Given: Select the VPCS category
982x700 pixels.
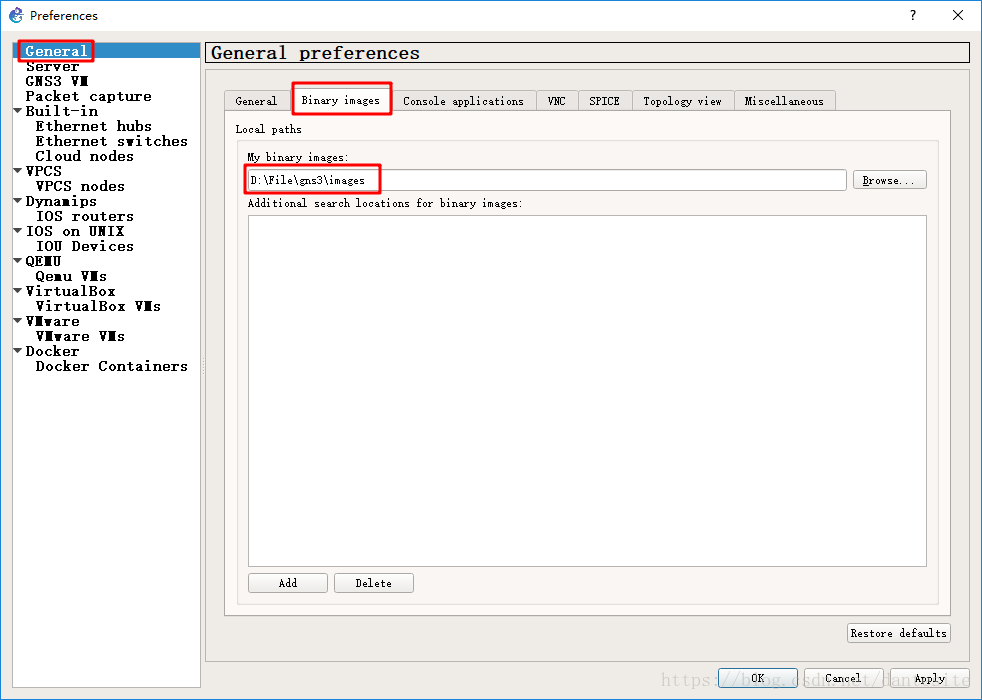Looking at the screenshot, I should (x=43, y=171).
